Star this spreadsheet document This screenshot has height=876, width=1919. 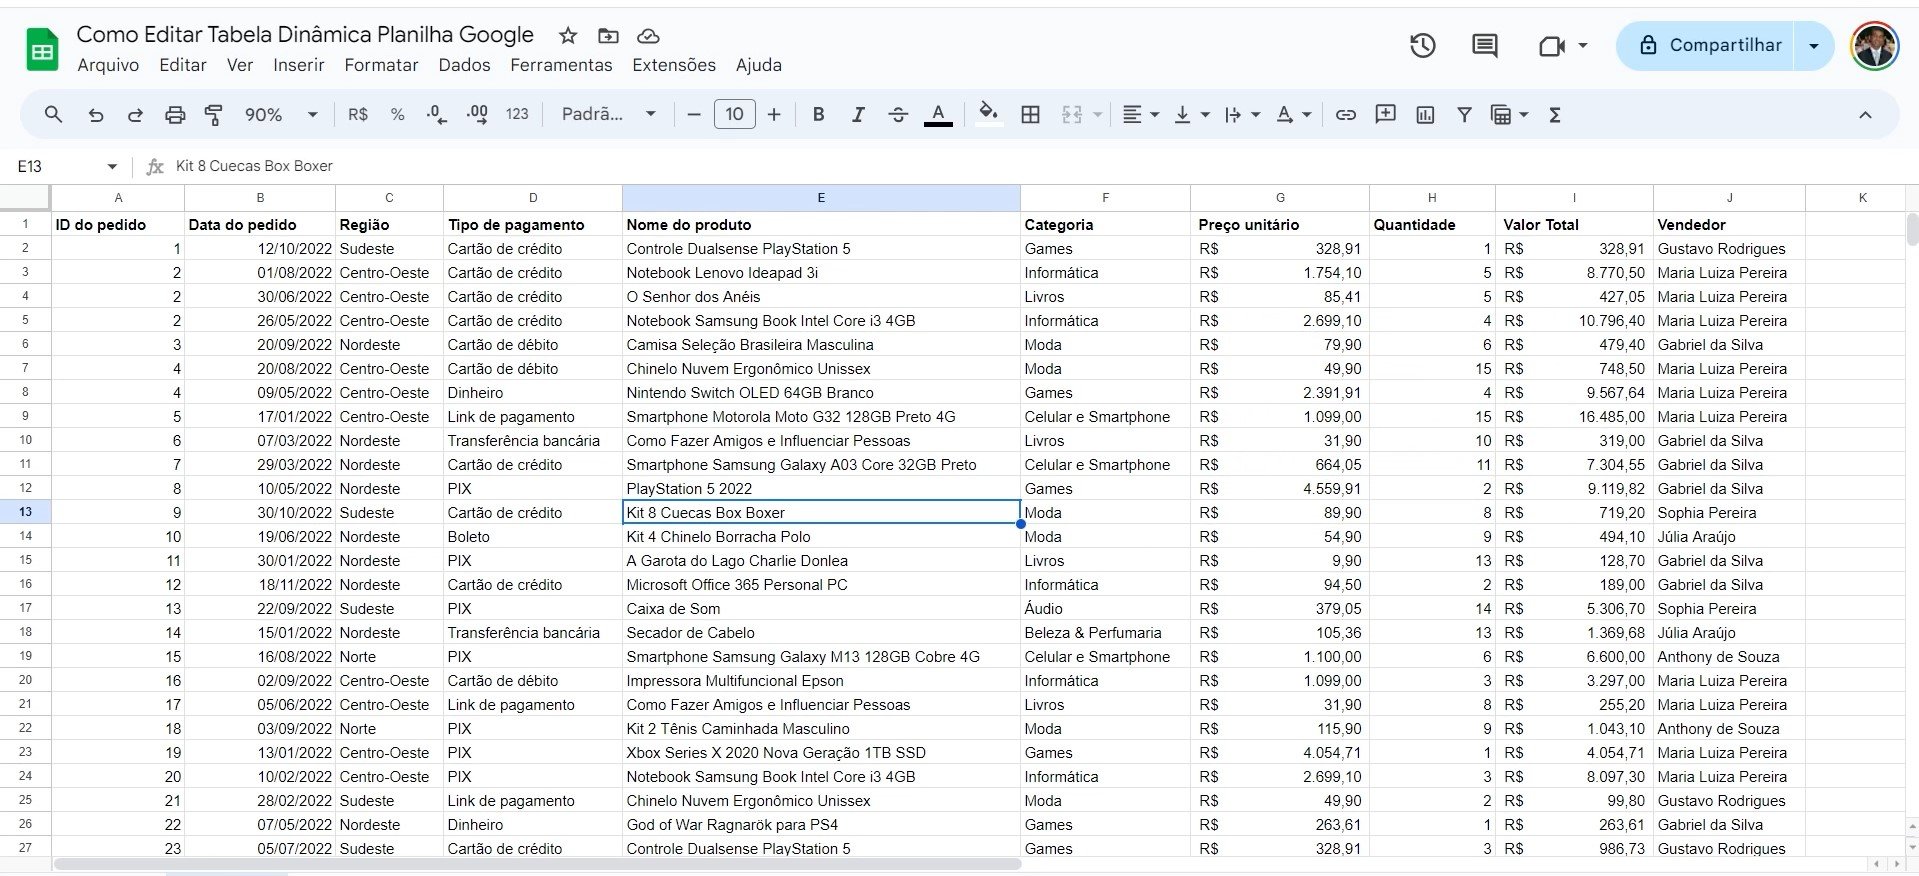[x=568, y=36]
